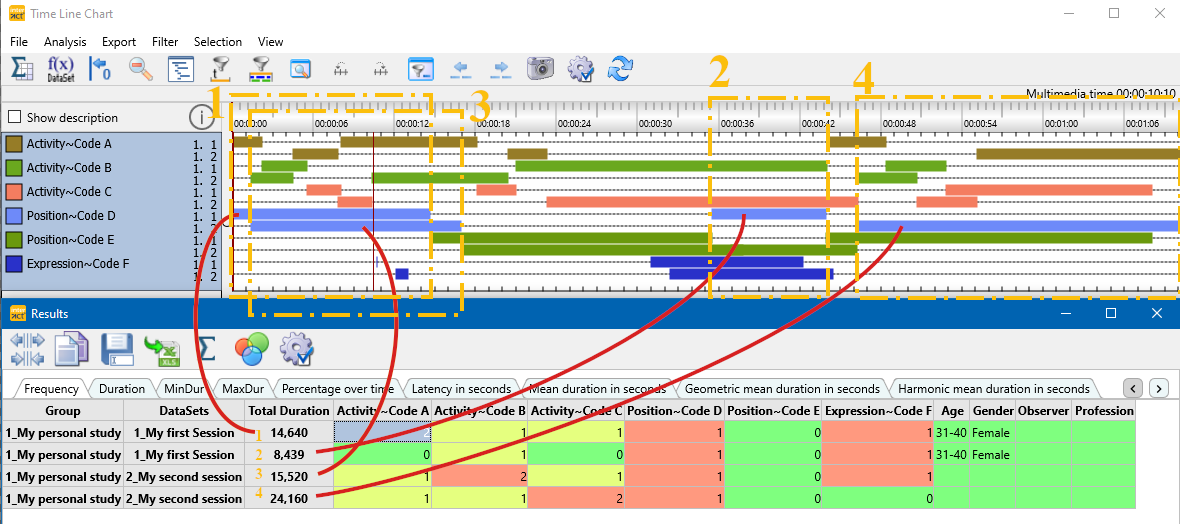Click the refresh arrows icon
The width and height of the screenshot is (1180, 524).
[621, 69]
